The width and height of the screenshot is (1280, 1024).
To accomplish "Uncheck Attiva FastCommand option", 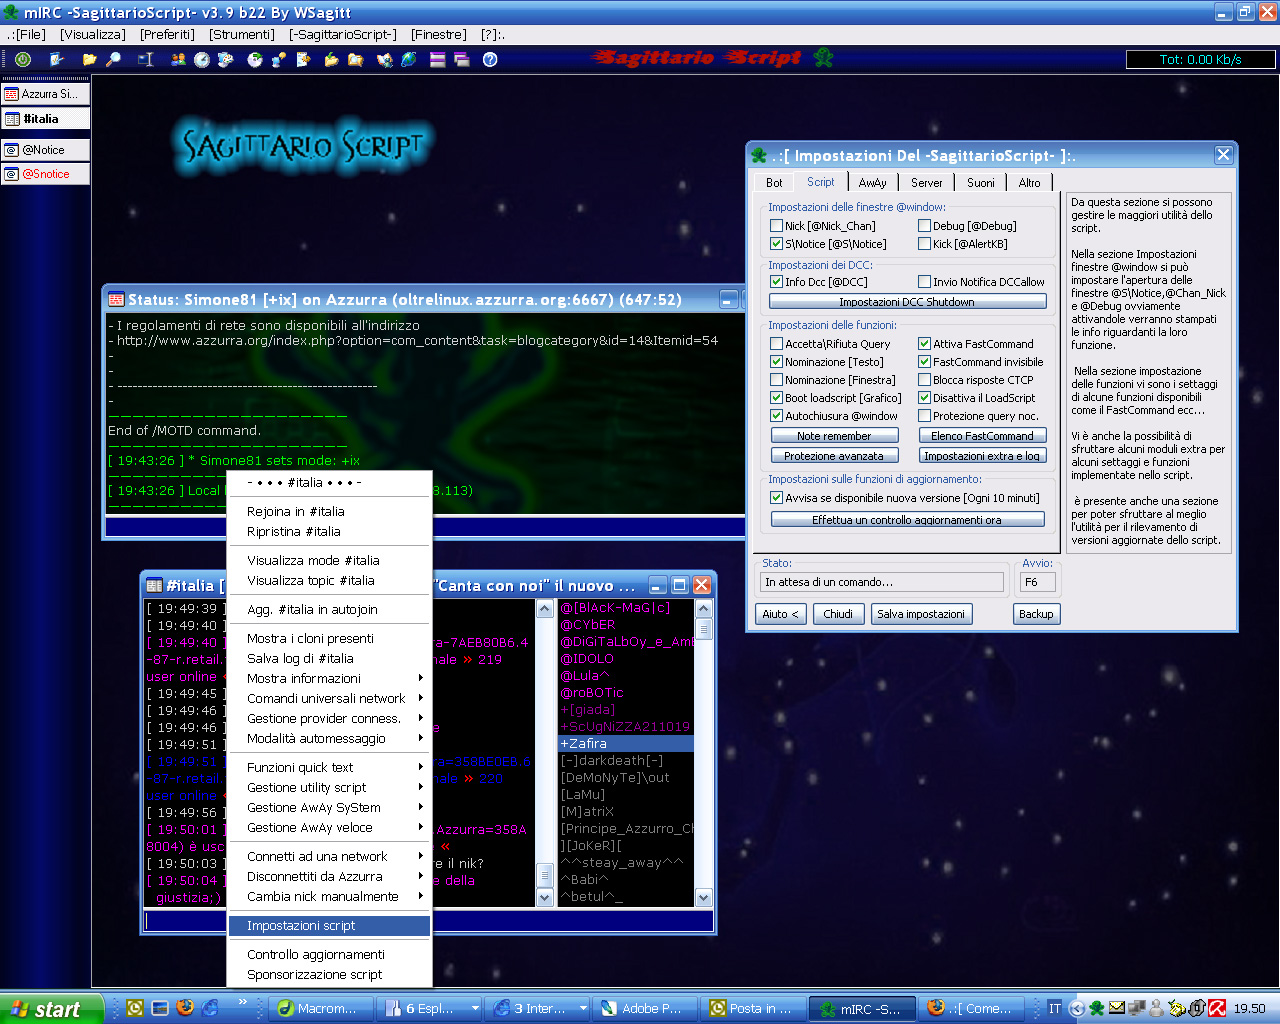I will (924, 344).
